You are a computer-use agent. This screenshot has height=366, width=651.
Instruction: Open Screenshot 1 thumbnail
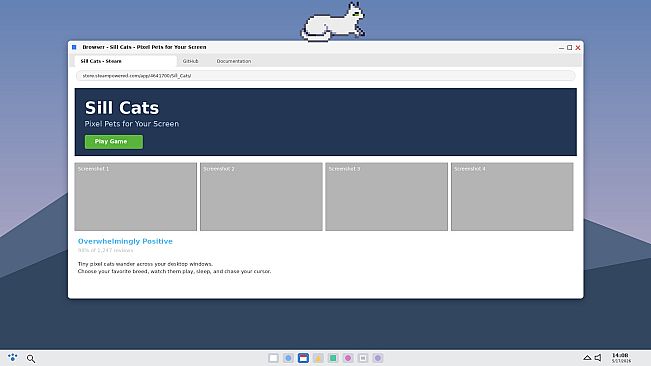point(136,196)
